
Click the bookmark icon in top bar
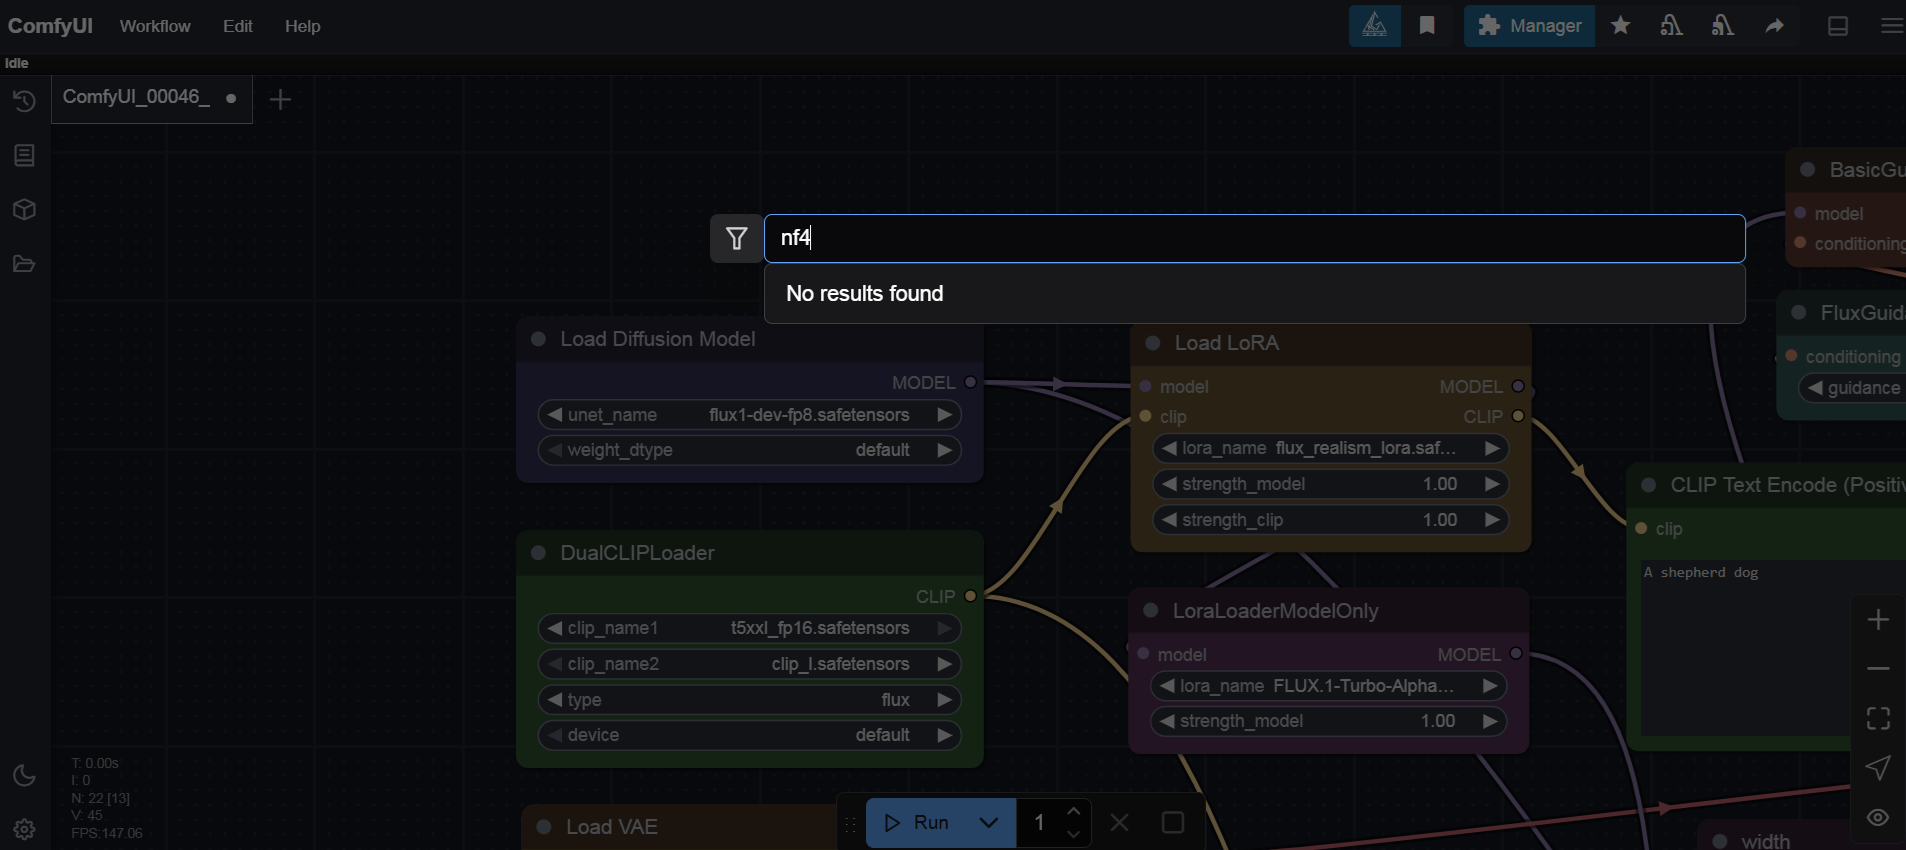1427,26
